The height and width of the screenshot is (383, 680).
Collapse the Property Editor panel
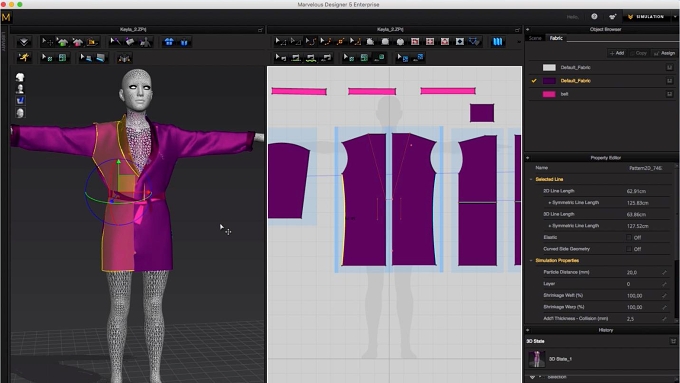pos(528,158)
